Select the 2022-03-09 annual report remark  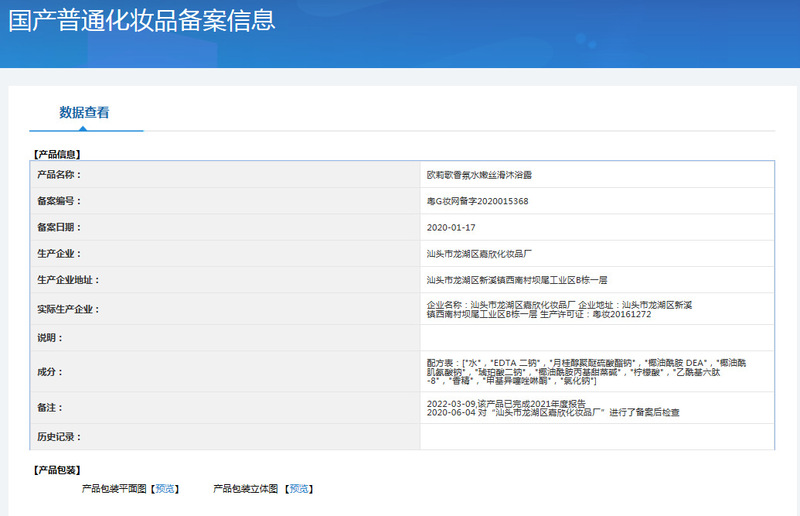506,404
